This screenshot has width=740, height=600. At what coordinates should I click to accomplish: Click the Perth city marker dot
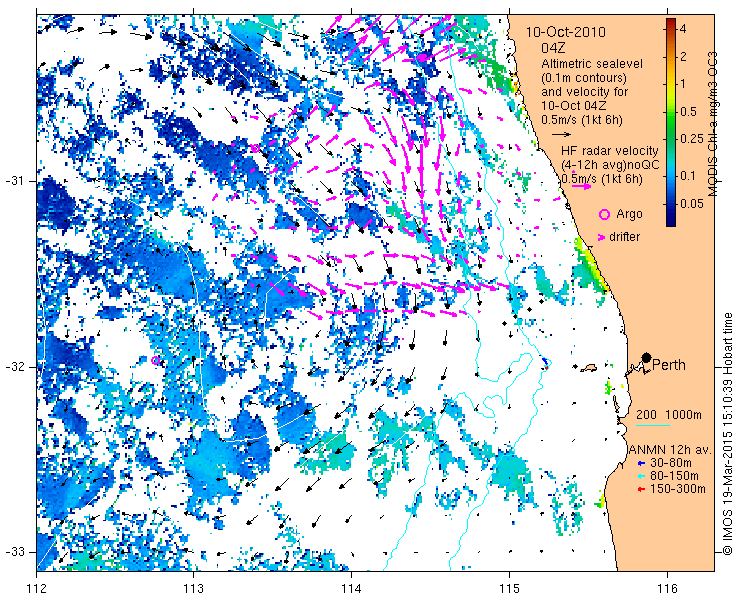[x=647, y=357]
